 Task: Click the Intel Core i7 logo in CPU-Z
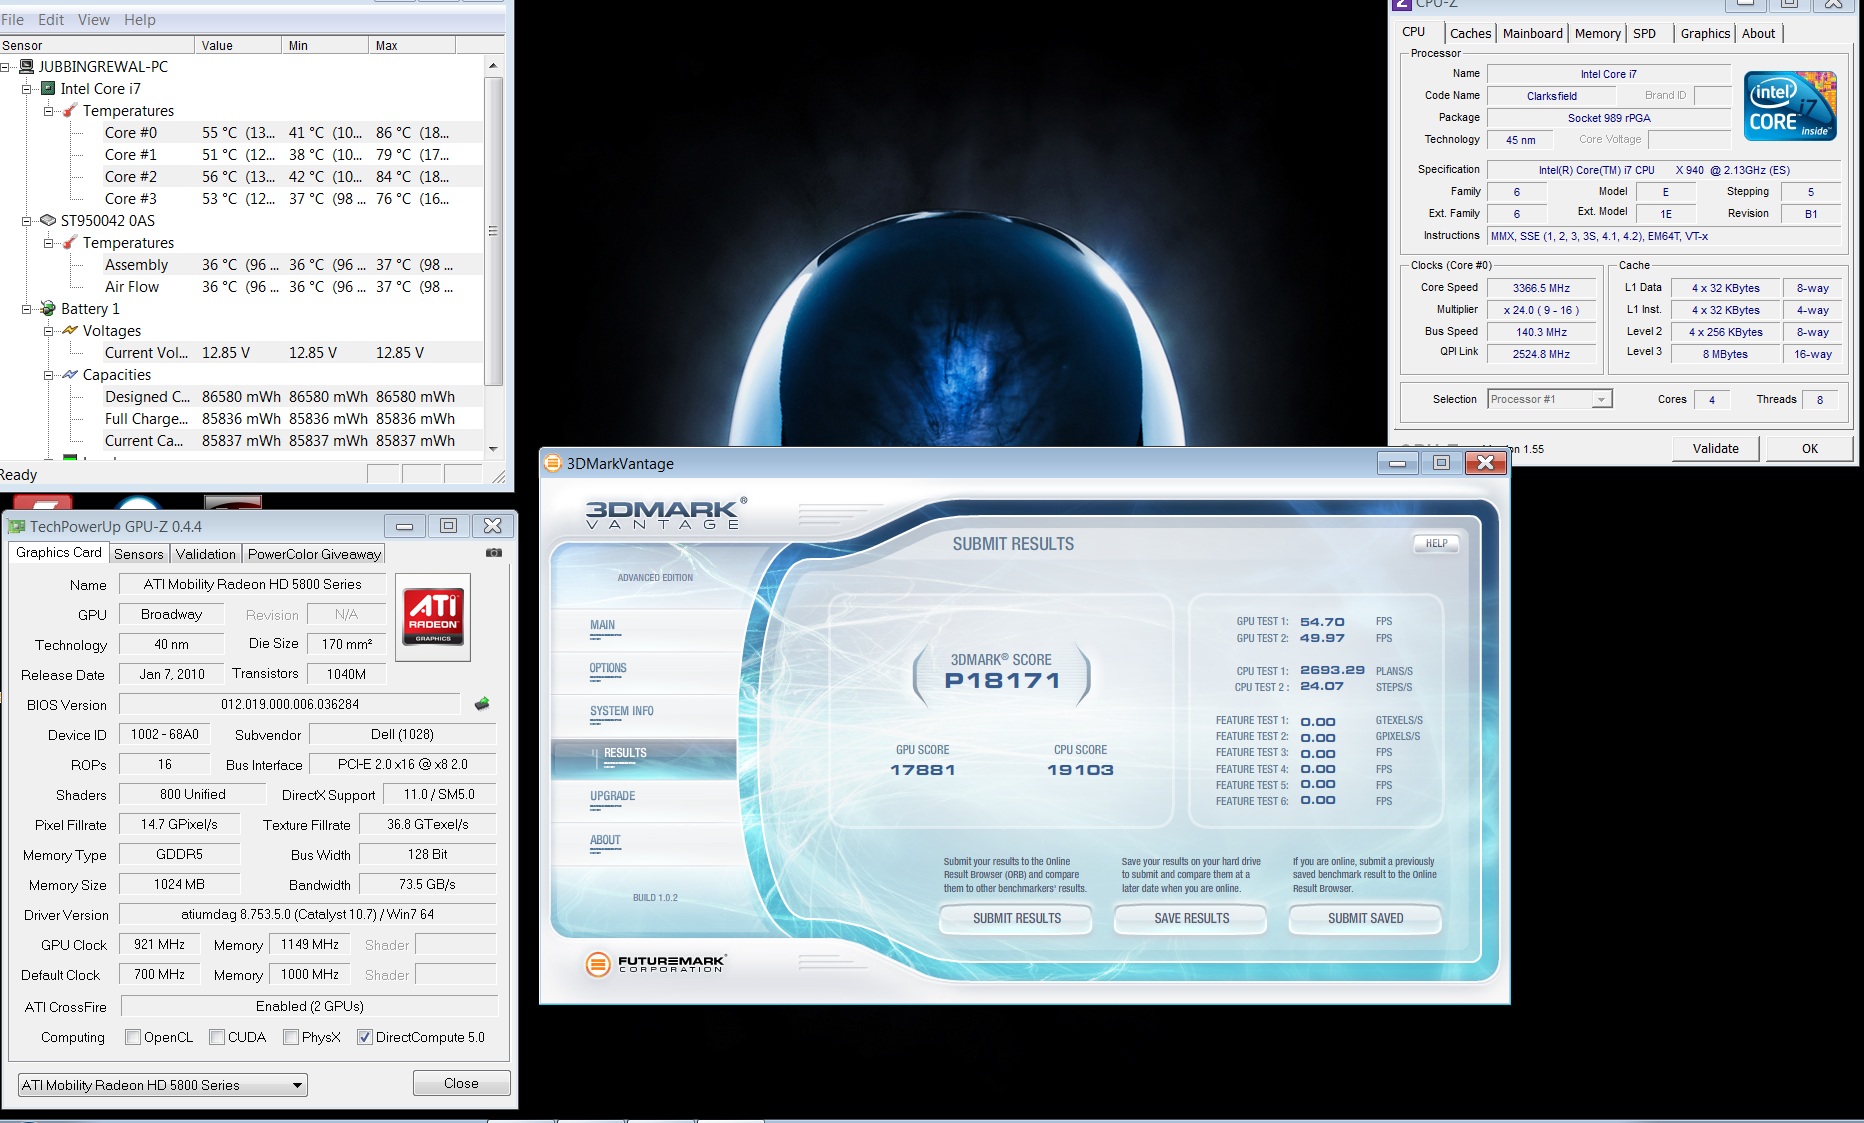[x=1791, y=105]
